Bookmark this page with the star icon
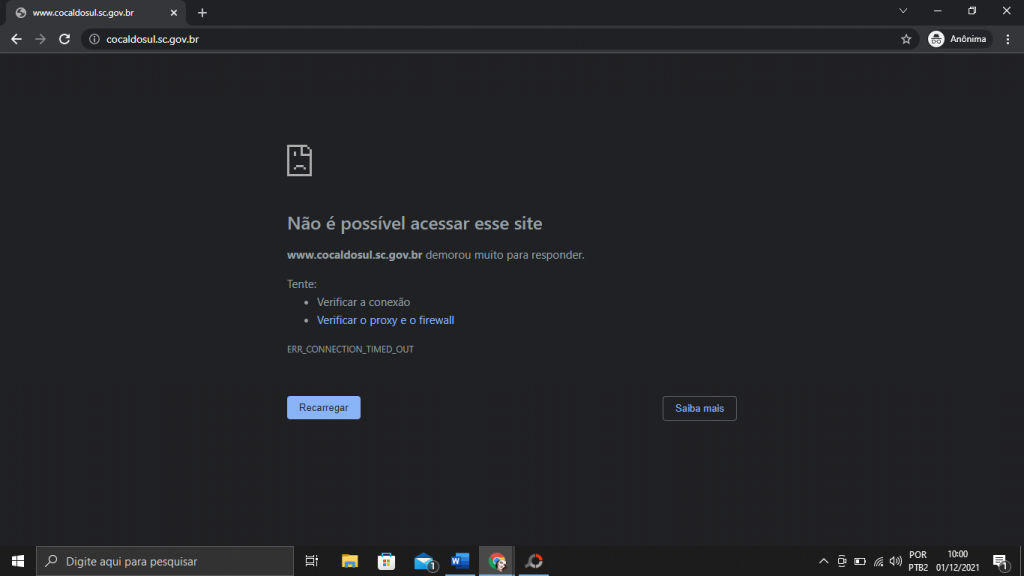Screen dimensions: 1024x576 pos(906,39)
